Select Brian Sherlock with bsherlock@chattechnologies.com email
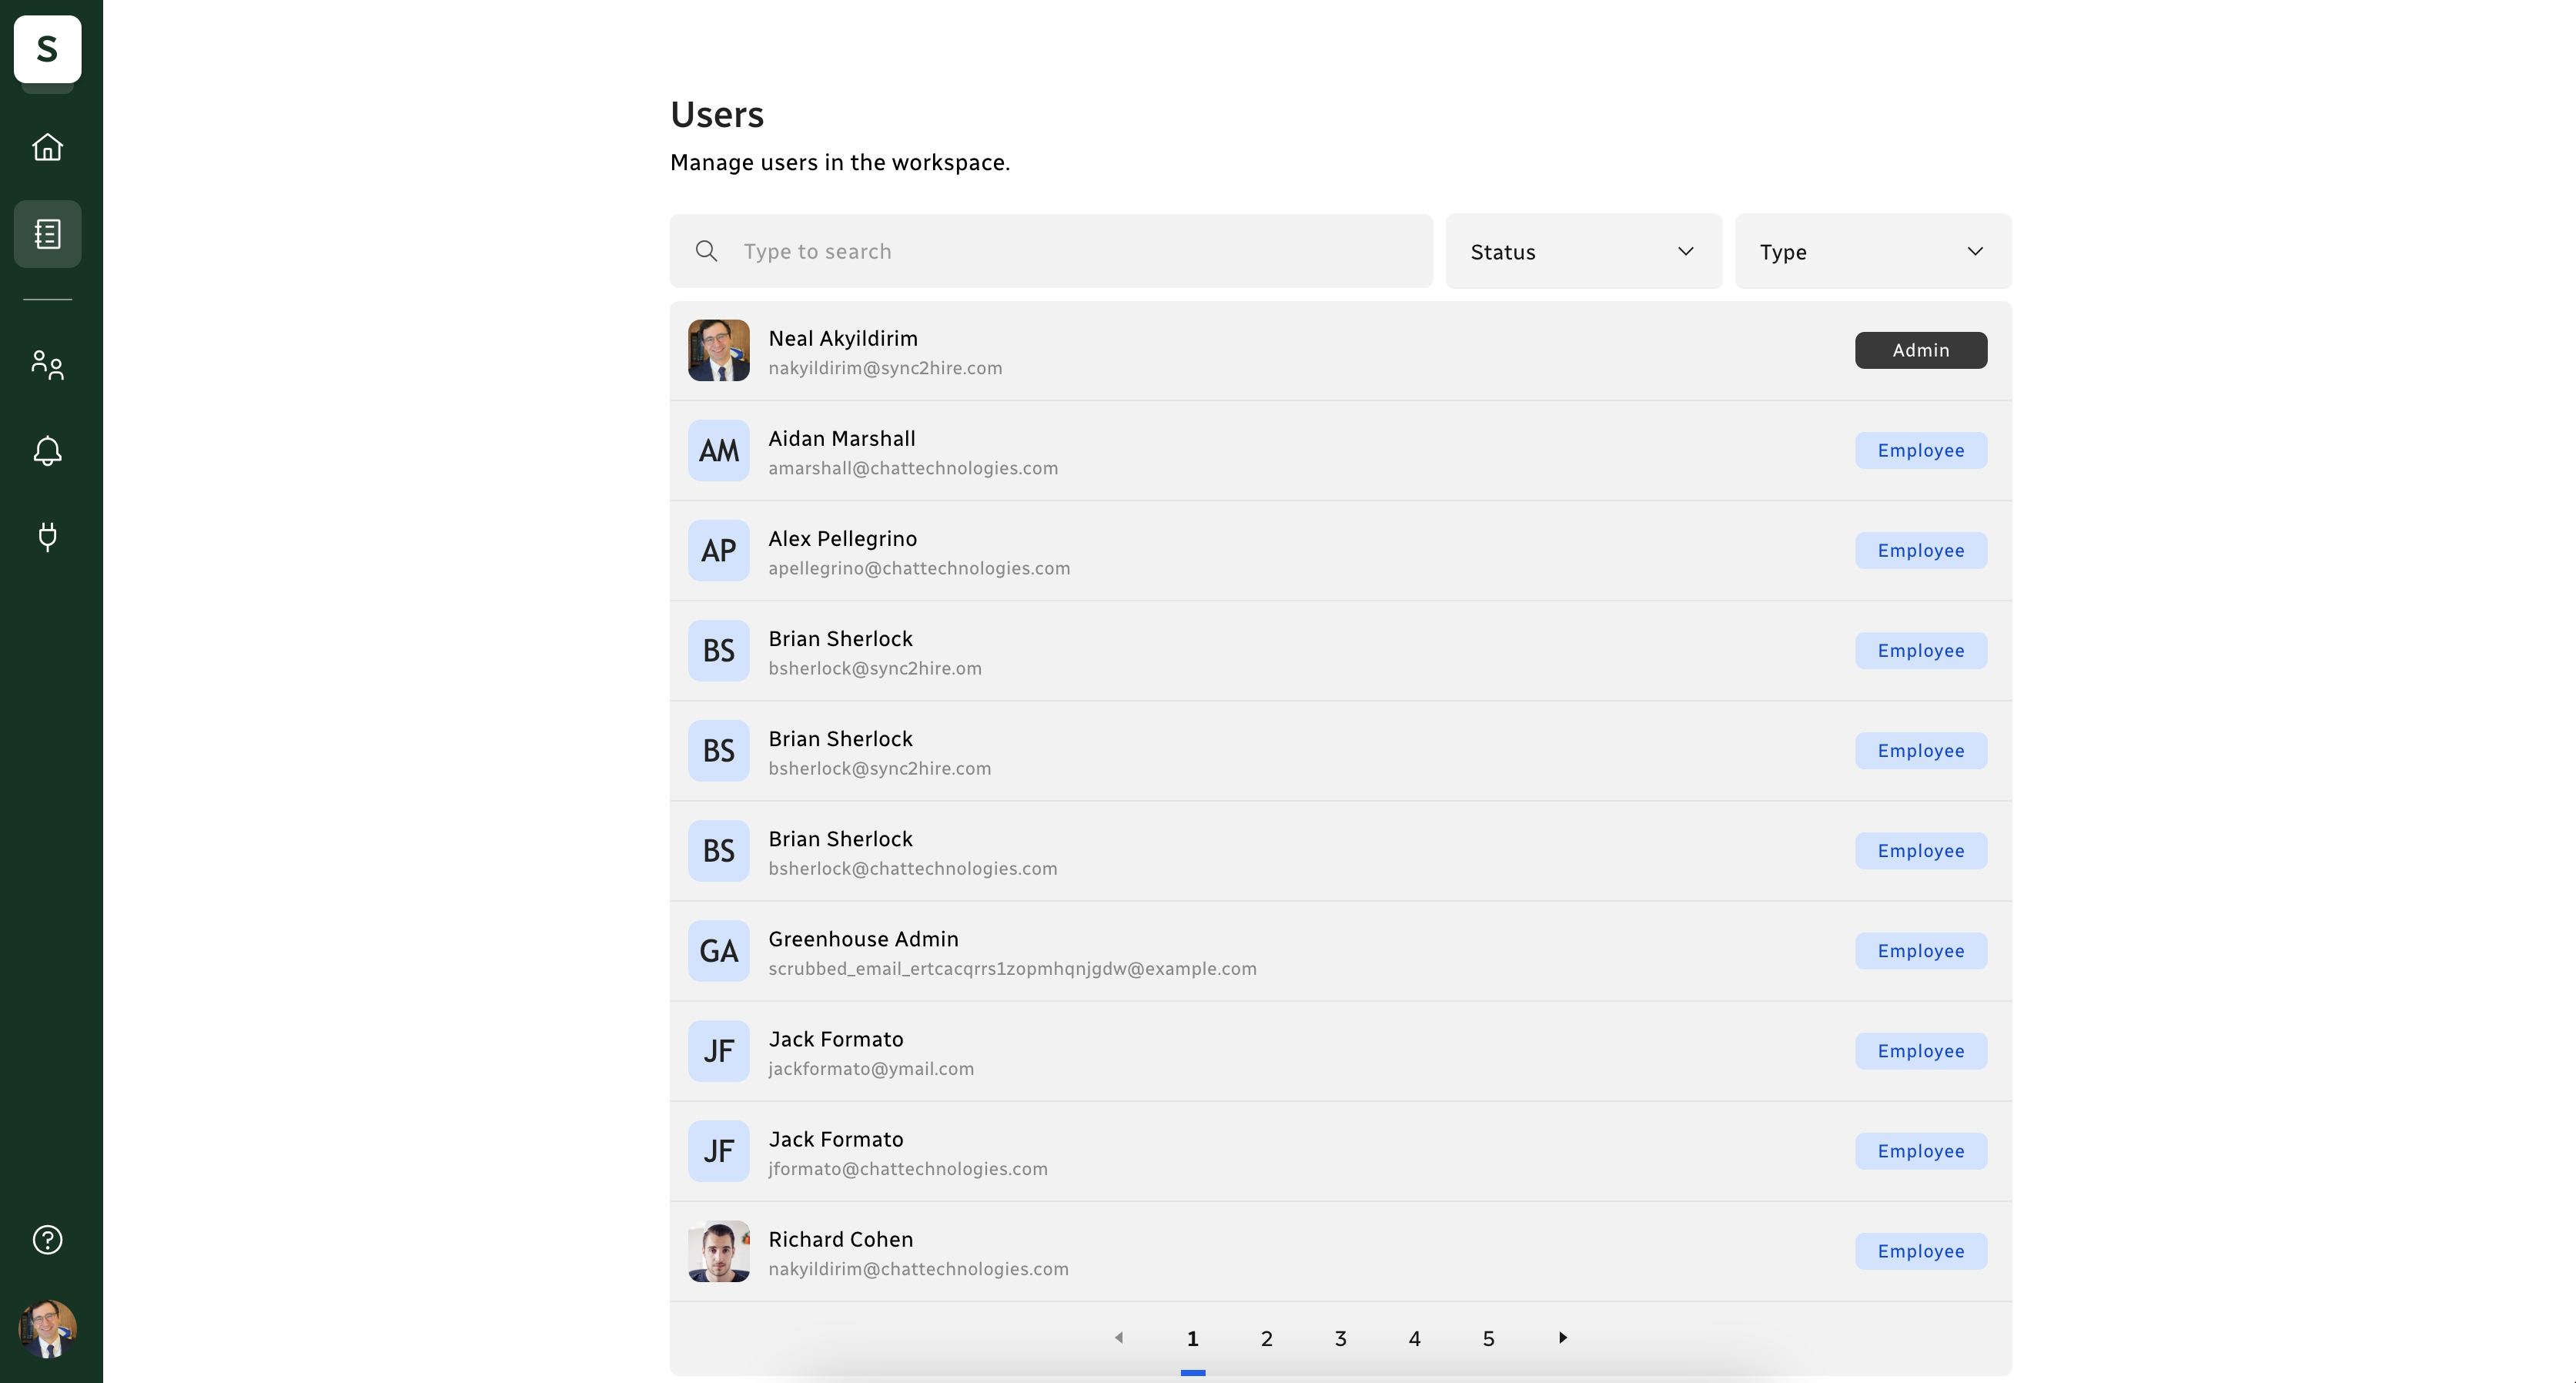The image size is (2576, 1383). 1341,851
